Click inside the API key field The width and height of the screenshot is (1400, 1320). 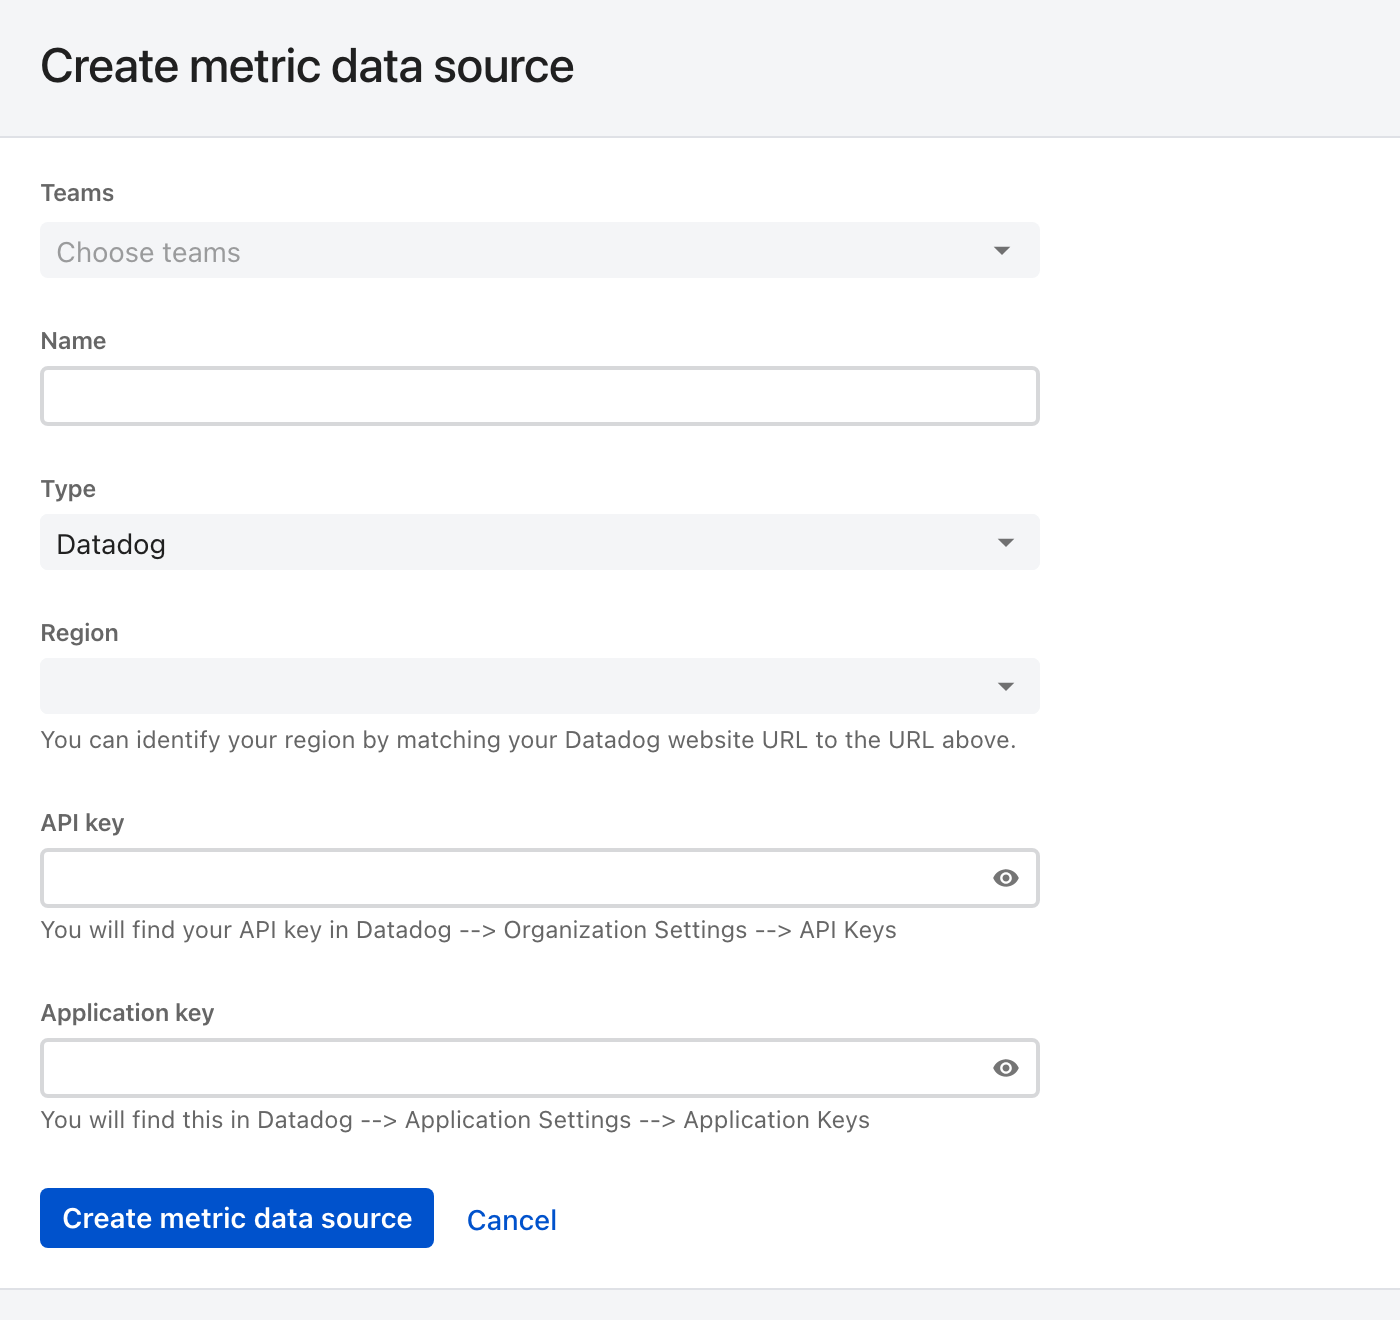[540, 878]
